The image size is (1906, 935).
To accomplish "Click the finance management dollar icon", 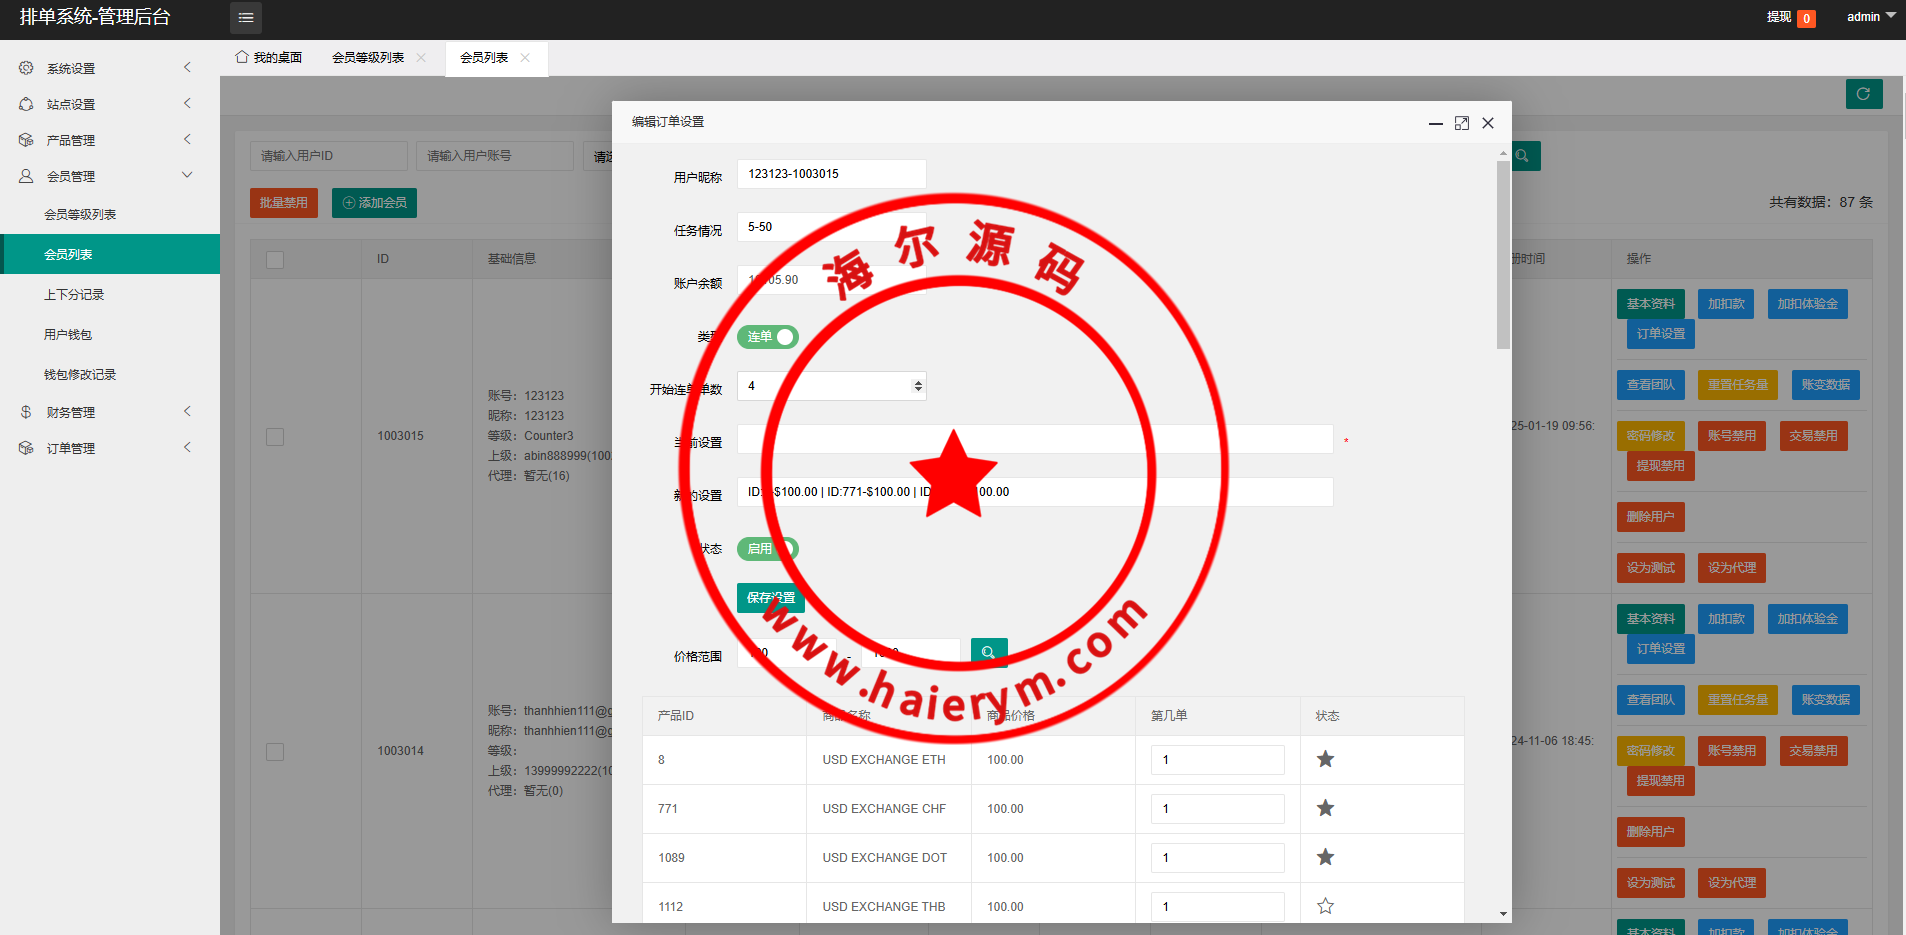I will [26, 412].
